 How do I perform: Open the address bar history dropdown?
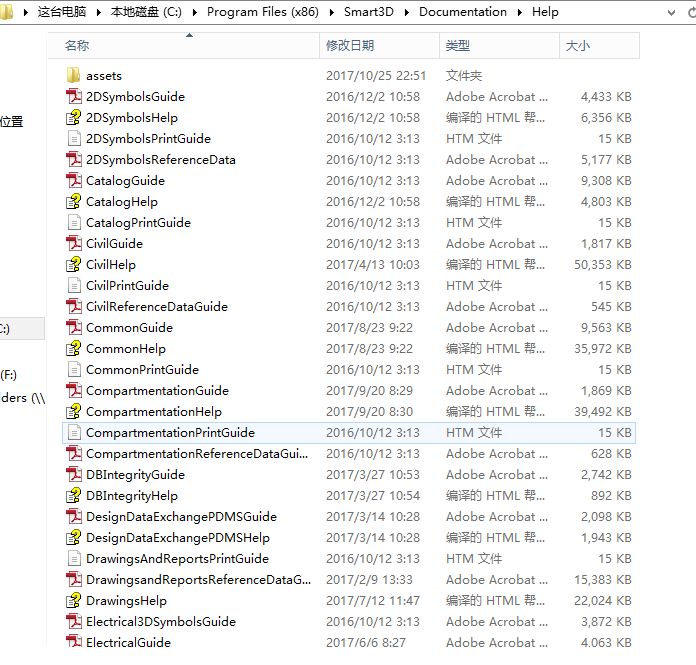point(672,12)
